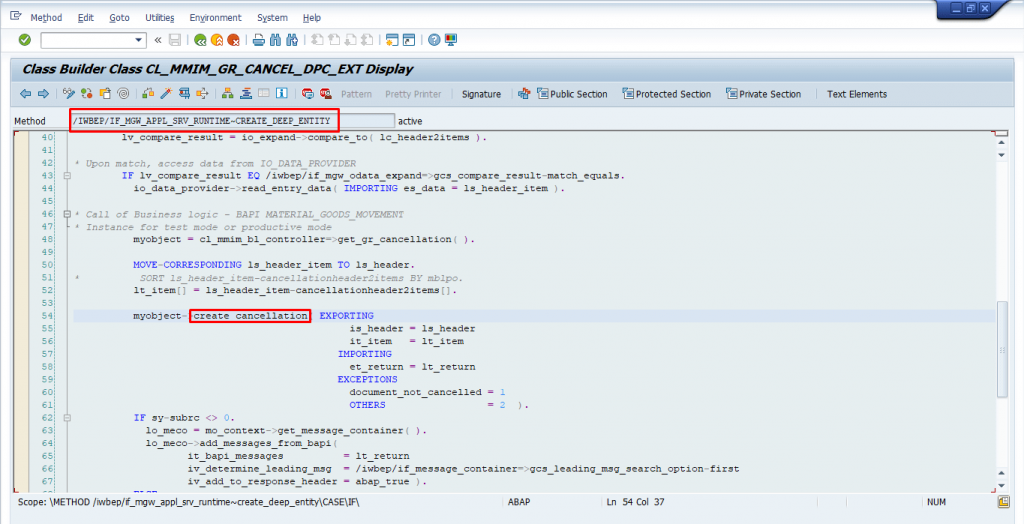1024x524 pixels.
Task: Click the Test/Execute icon
Action: tap(184, 94)
